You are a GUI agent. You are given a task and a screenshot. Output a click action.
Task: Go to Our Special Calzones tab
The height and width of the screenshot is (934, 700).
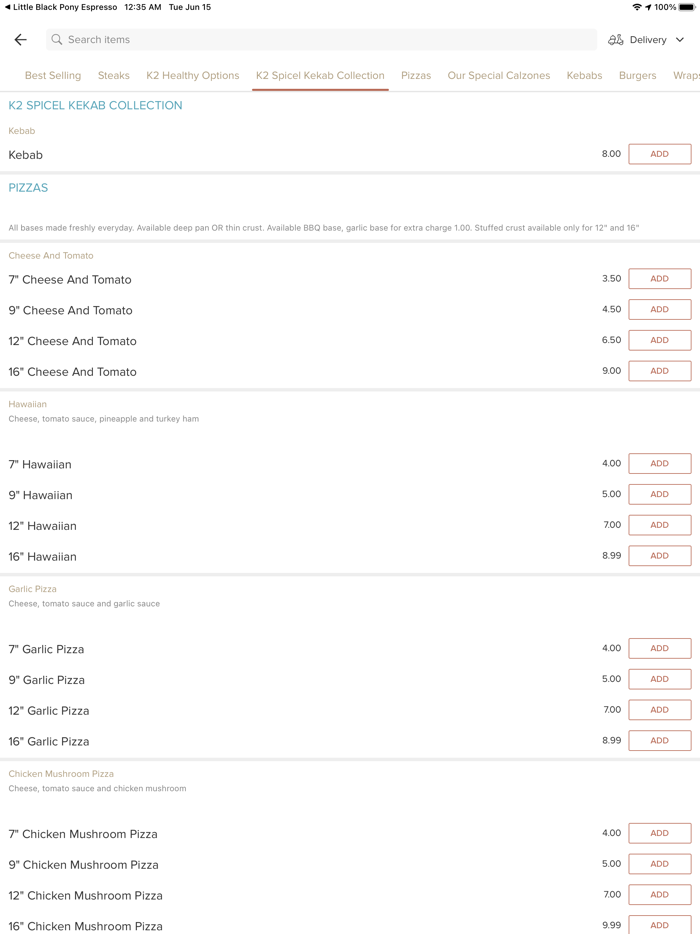499,76
